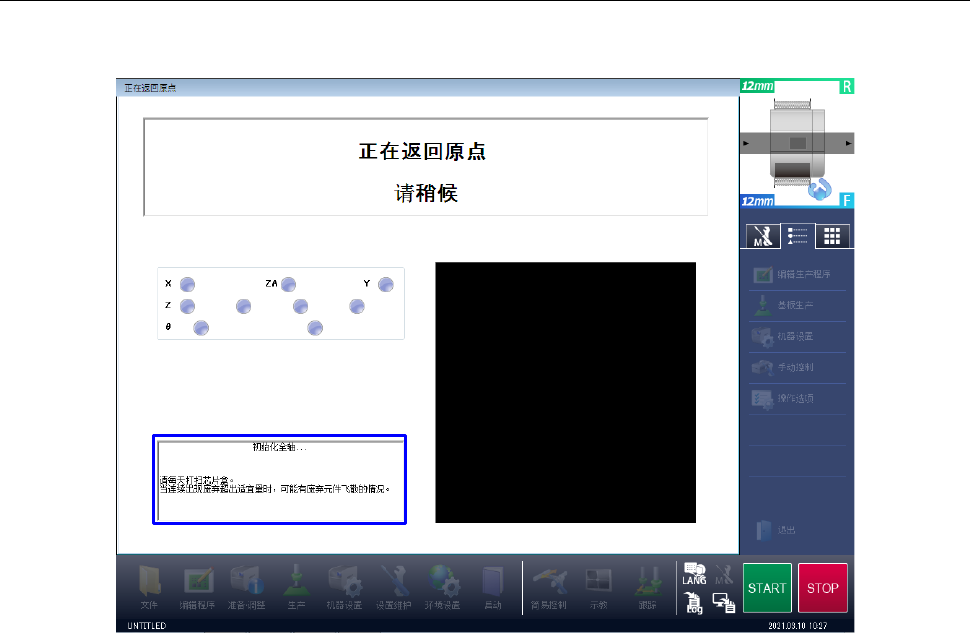Switch to the grid view tab
The height and width of the screenshot is (633, 970).
pos(832,236)
